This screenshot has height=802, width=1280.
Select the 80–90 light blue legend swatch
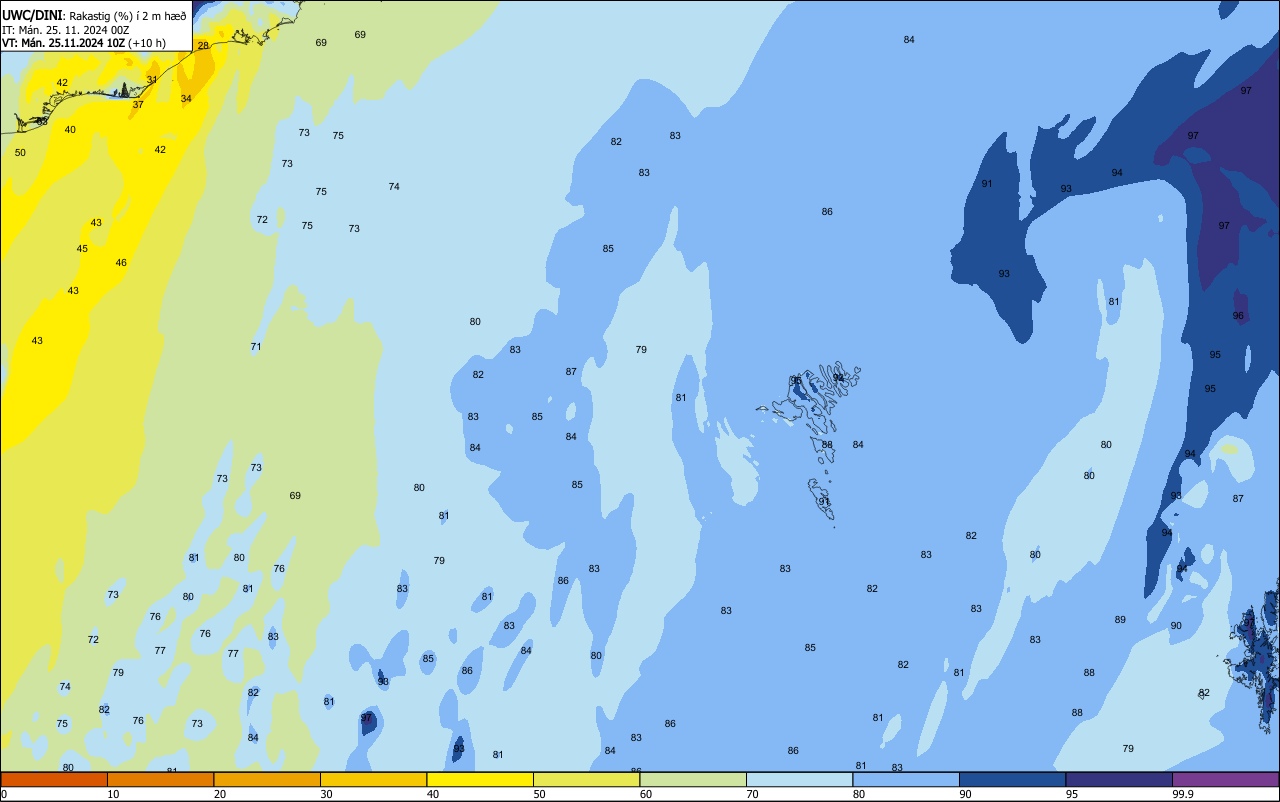pyautogui.click(x=906, y=779)
